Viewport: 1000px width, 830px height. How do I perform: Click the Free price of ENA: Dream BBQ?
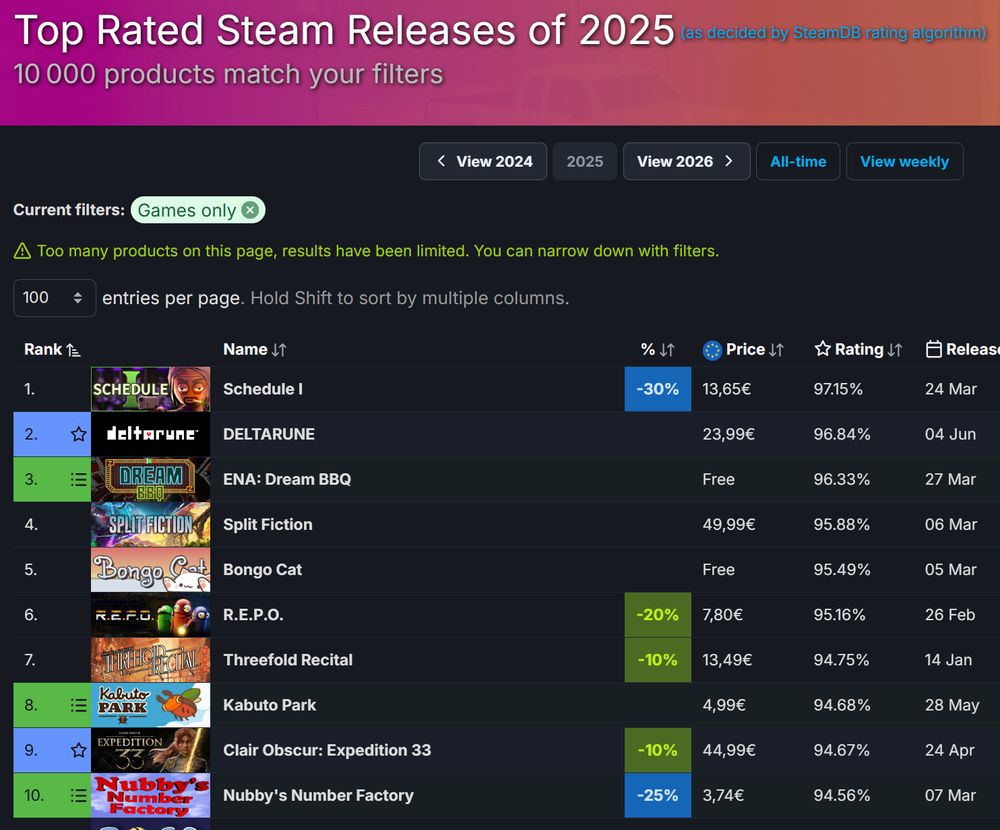(718, 479)
